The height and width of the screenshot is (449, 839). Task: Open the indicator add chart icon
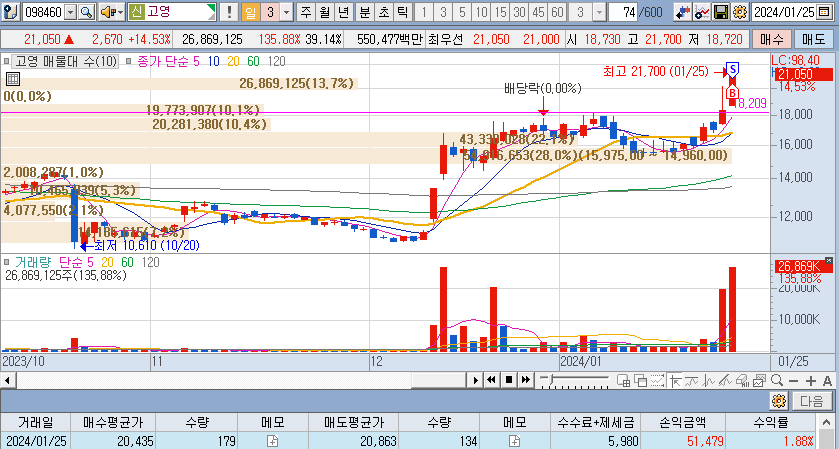[x=701, y=12]
